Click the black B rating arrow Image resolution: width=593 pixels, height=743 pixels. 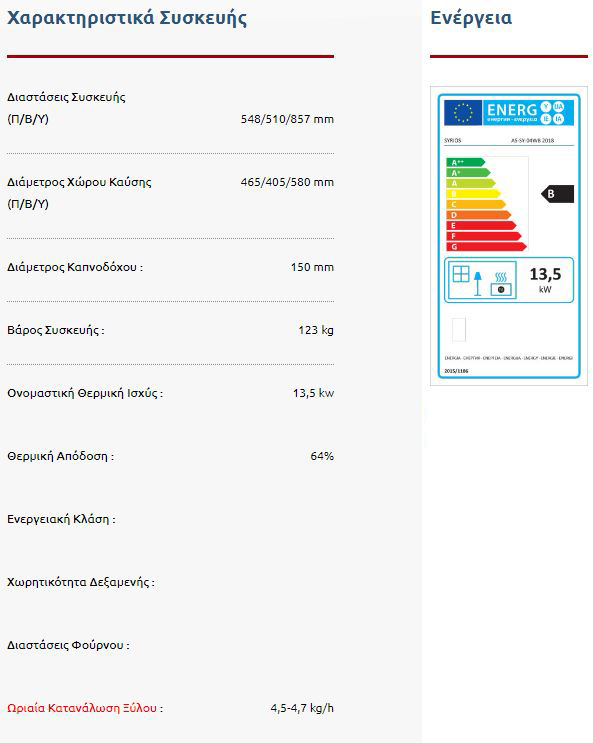tap(557, 194)
